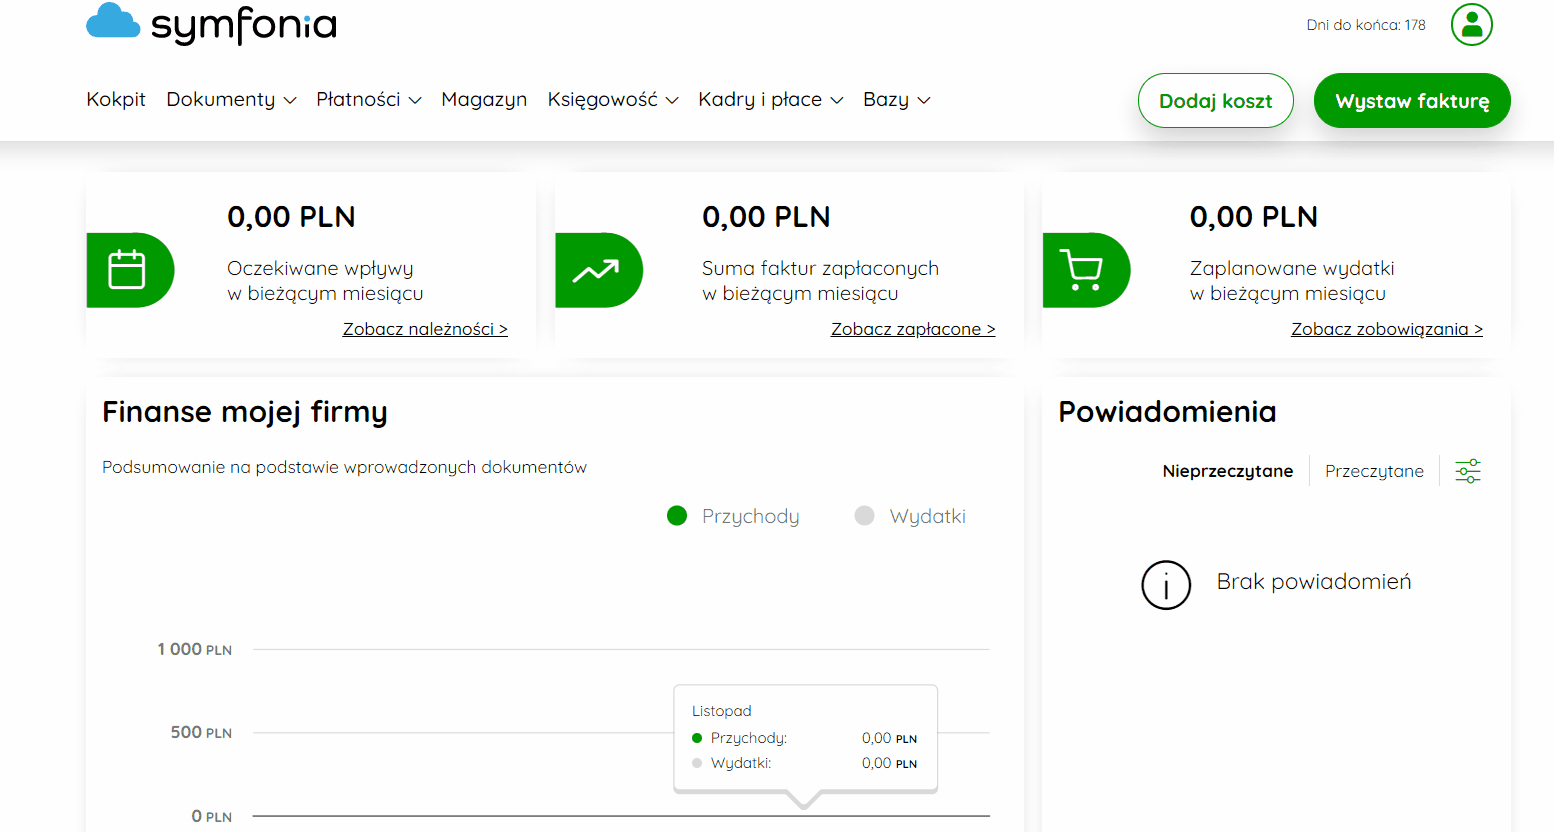
Task: Expand the Księgowość dropdown menu
Action: 613,99
